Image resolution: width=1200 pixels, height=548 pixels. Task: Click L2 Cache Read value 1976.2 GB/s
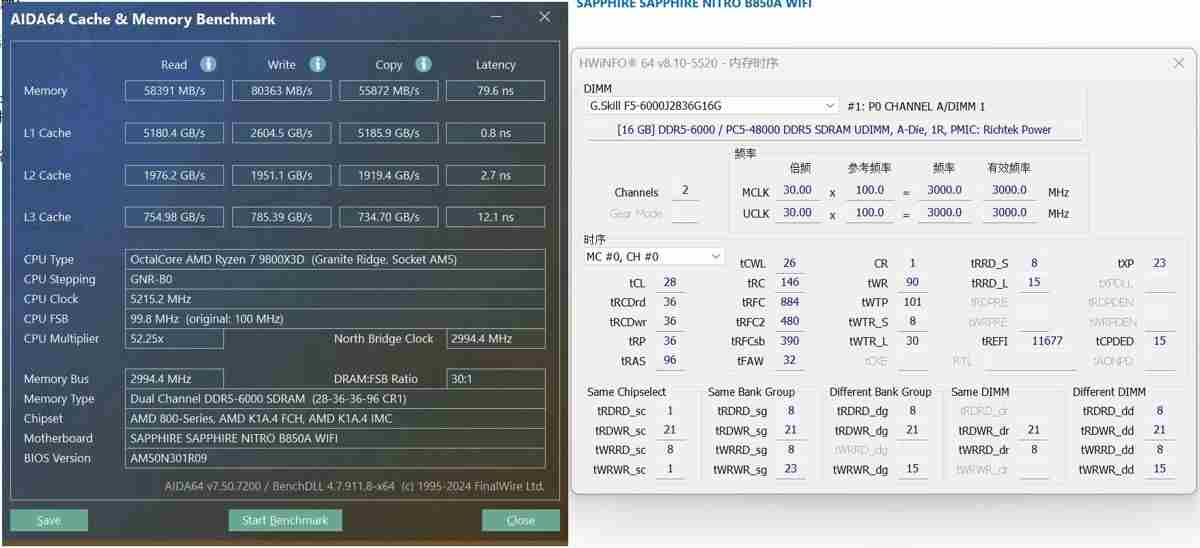pyautogui.click(x=174, y=175)
